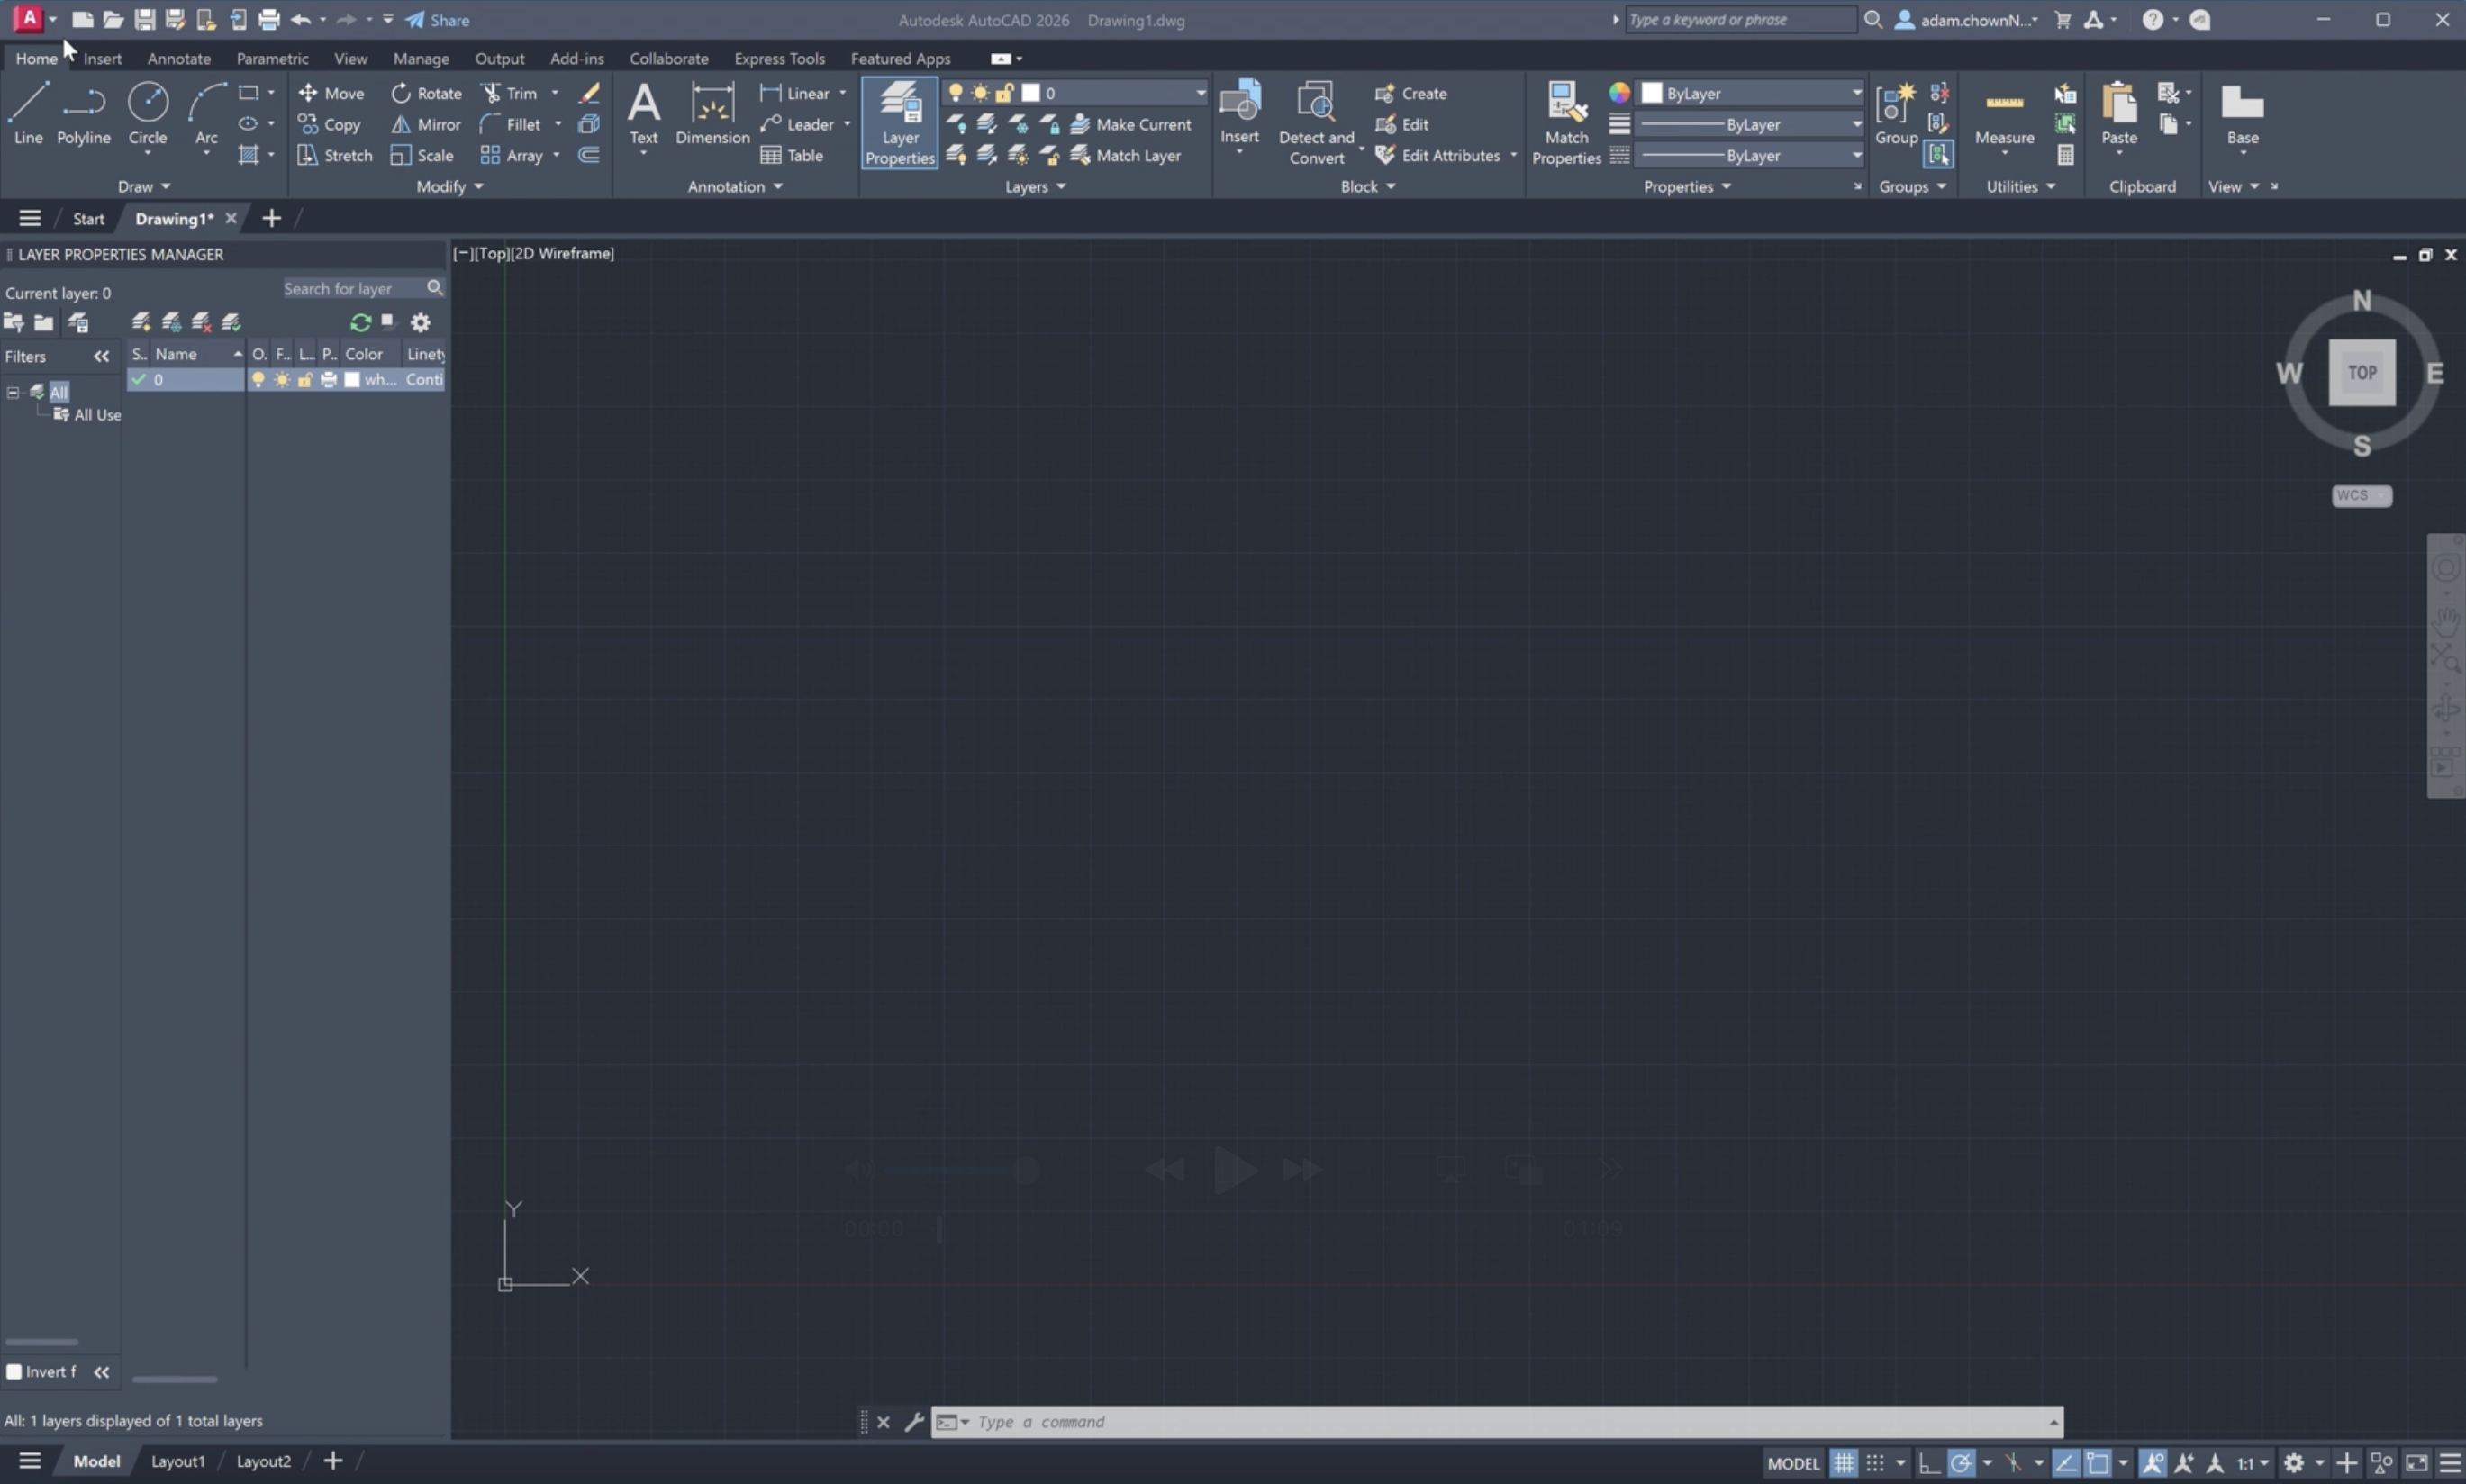
Task: Open layer manager settings gear
Action: coord(420,322)
